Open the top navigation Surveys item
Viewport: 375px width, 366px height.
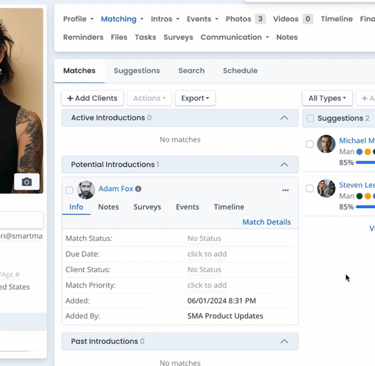pos(178,37)
